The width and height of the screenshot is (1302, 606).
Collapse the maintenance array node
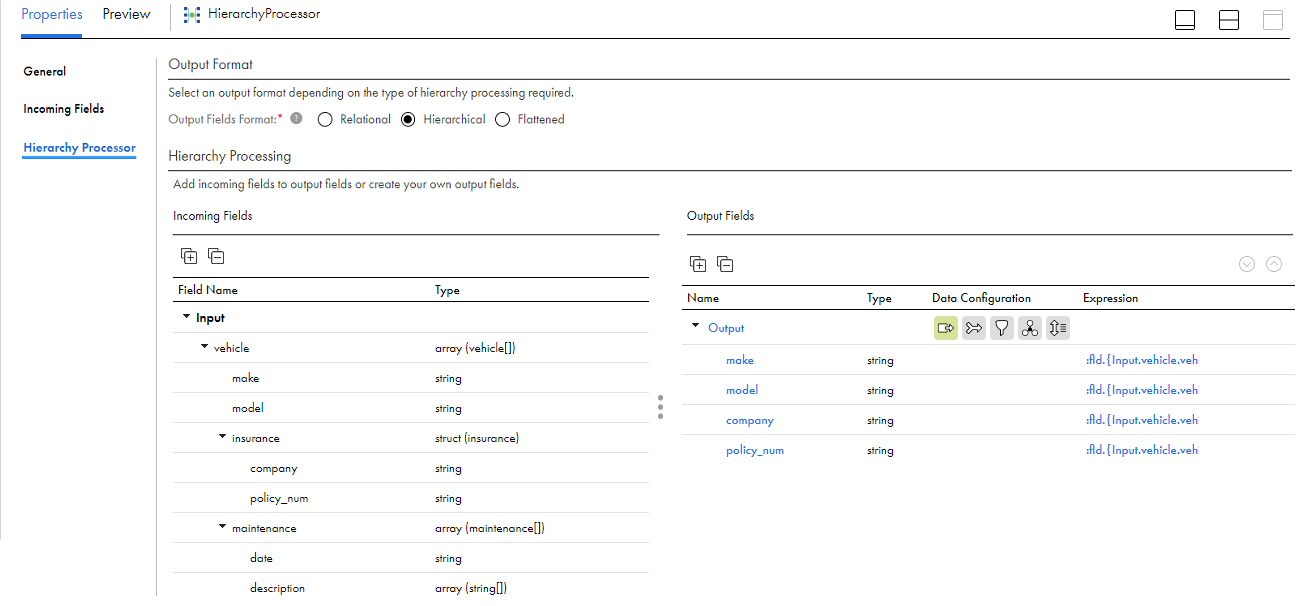click(222, 527)
